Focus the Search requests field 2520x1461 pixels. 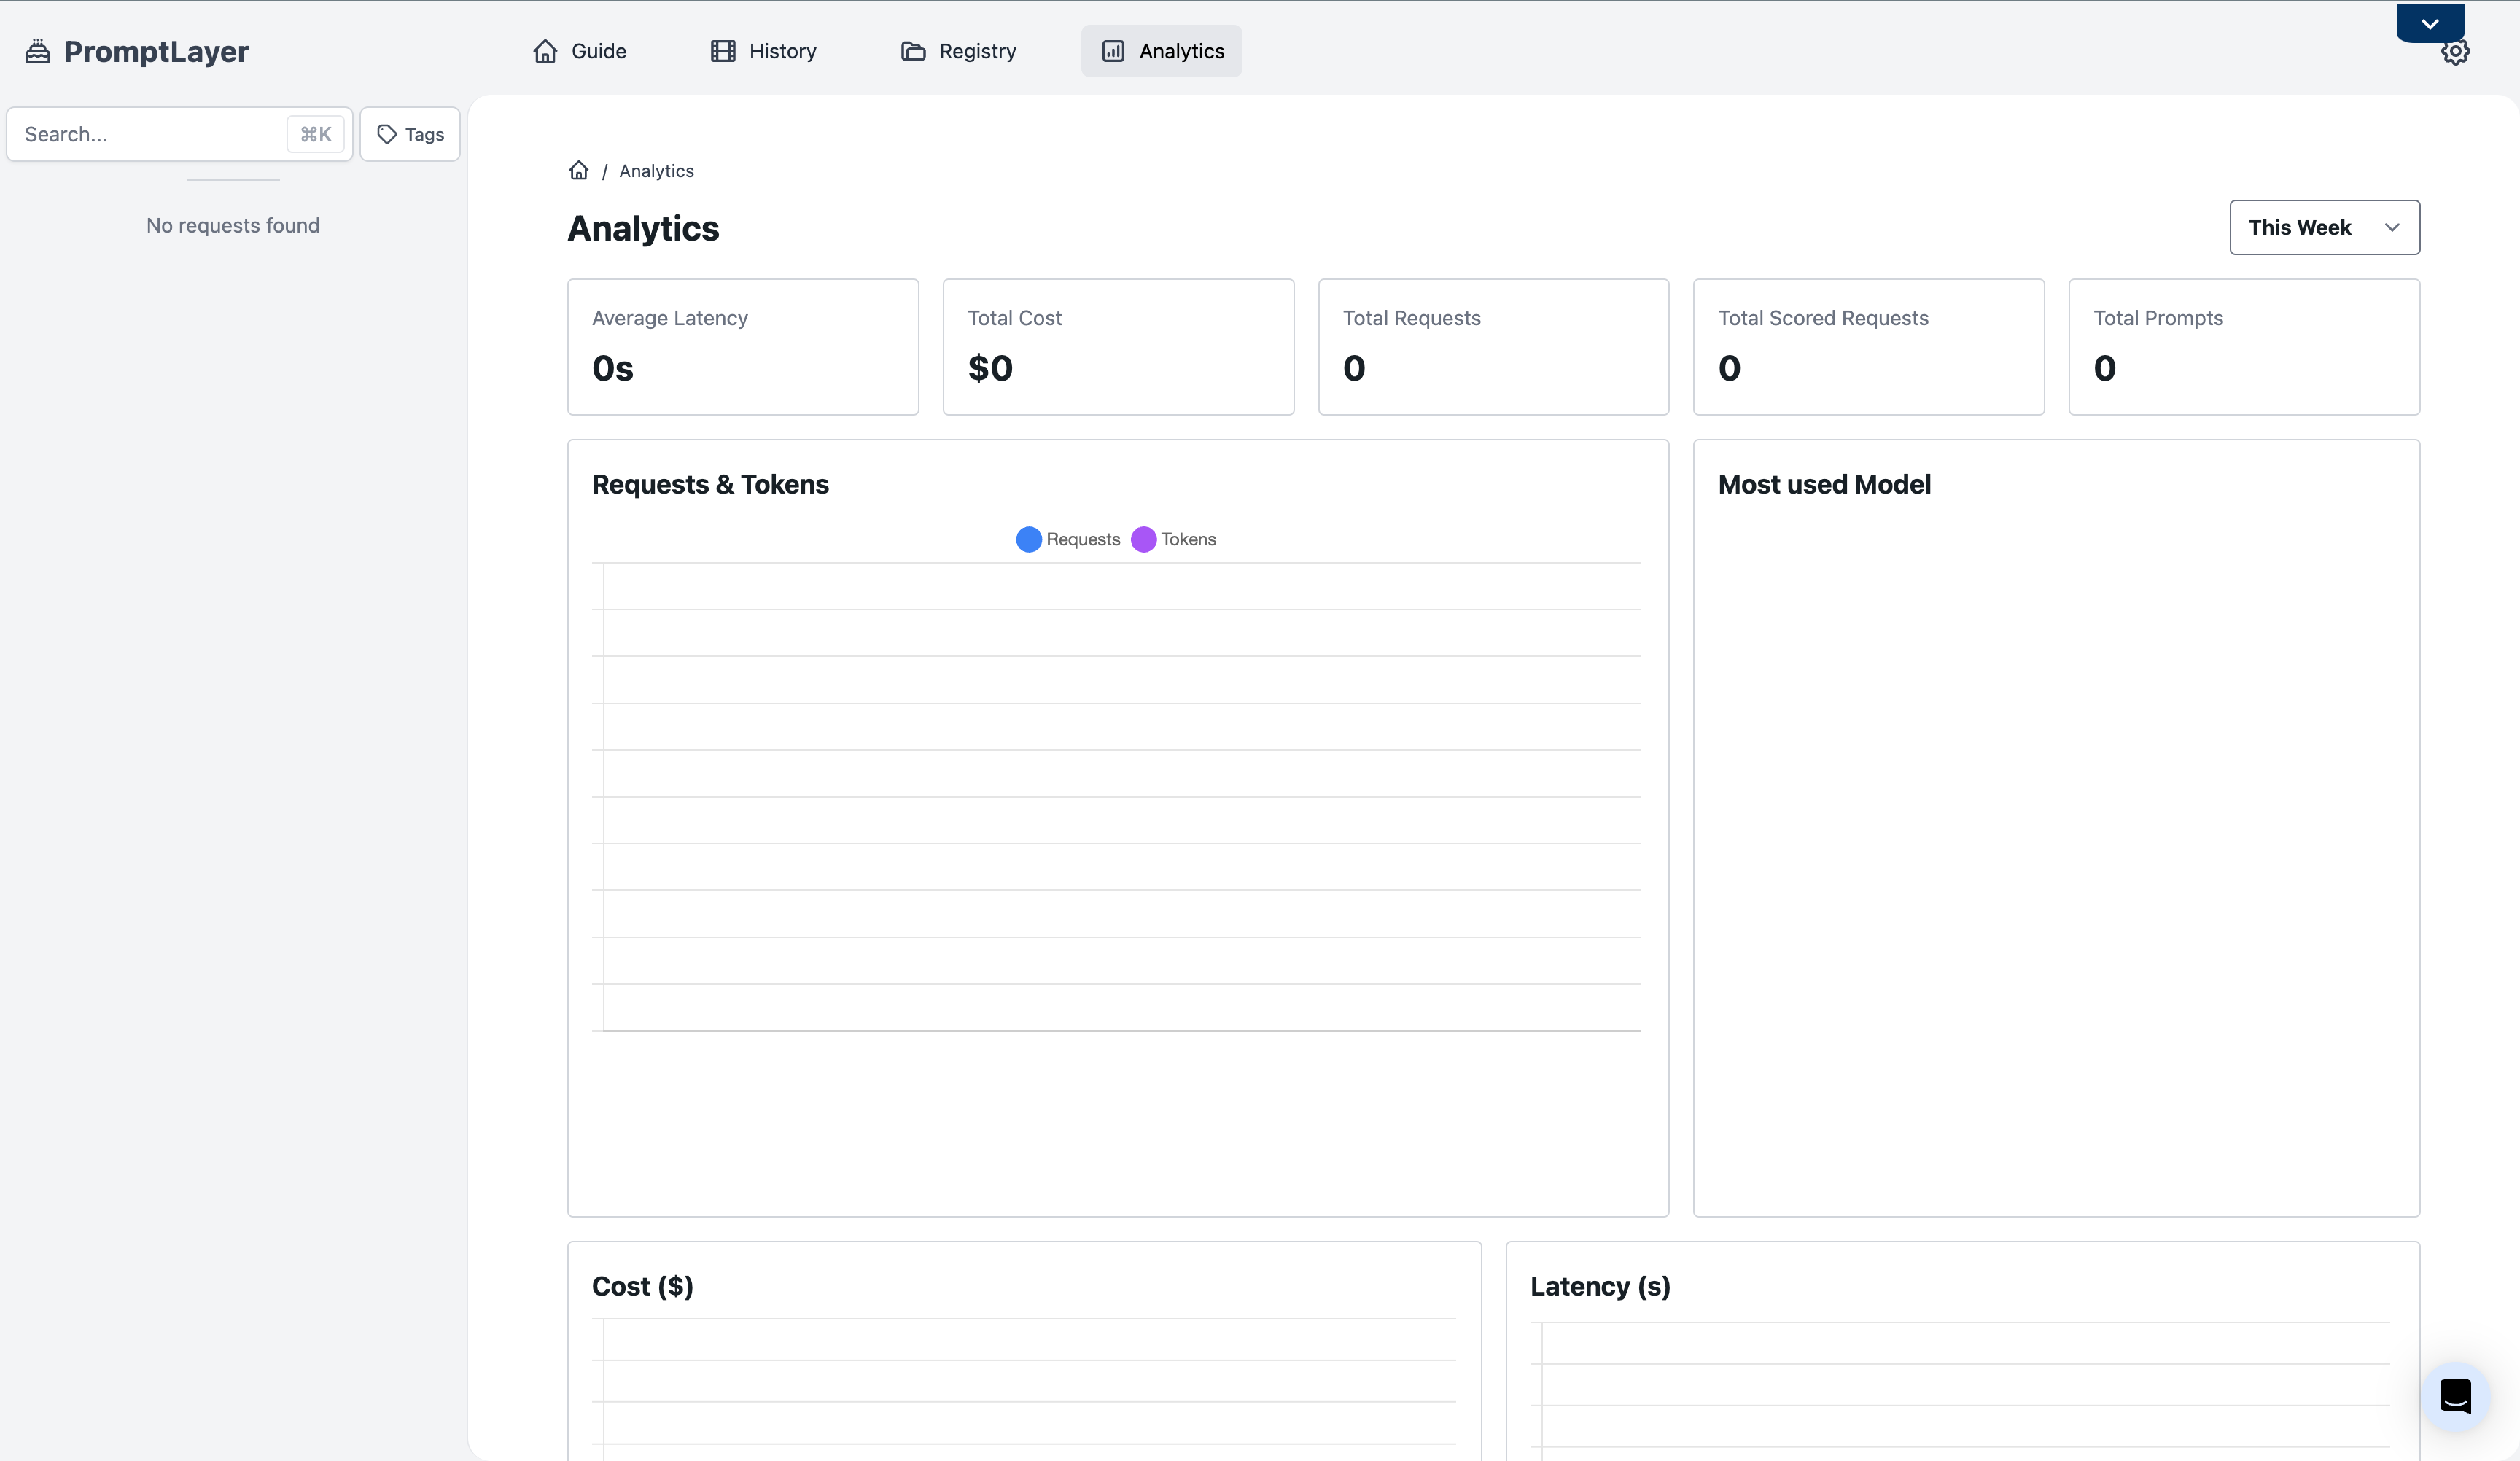point(179,134)
